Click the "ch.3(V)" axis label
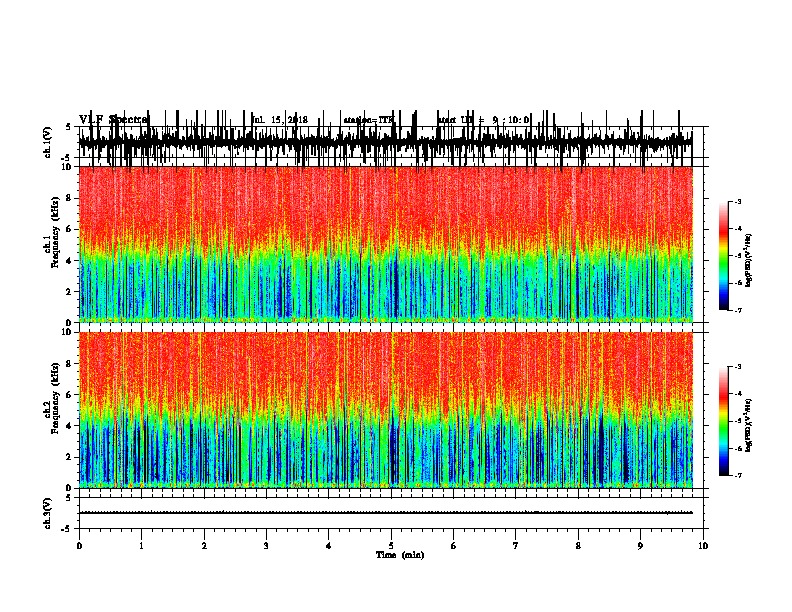 (47, 513)
